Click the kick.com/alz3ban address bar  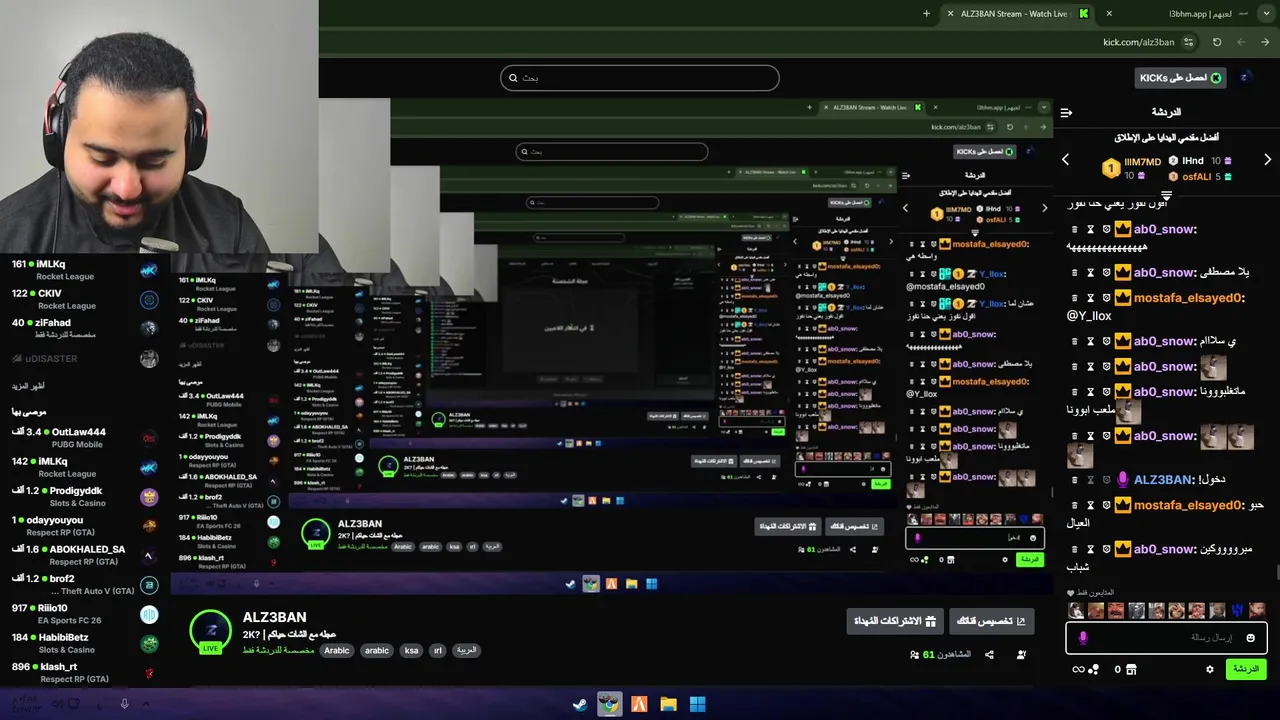[x=1138, y=42]
